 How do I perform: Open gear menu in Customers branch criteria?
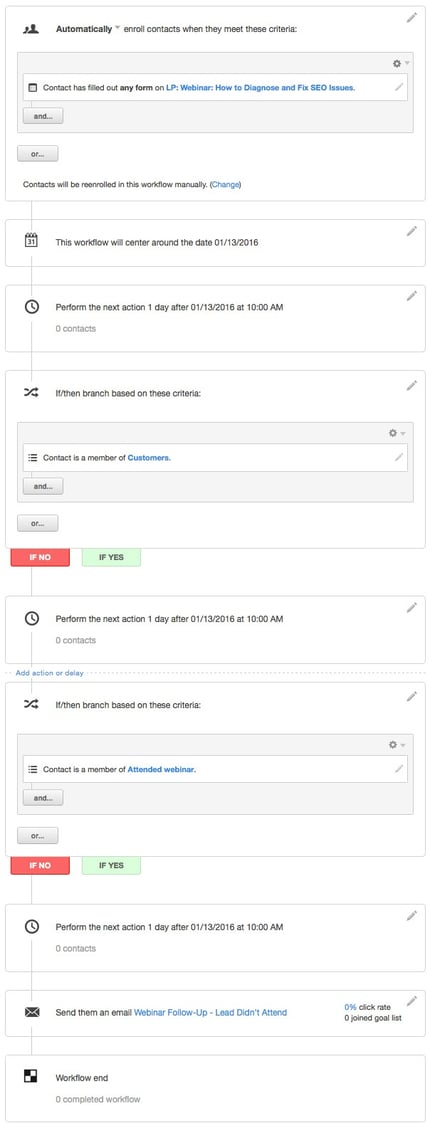click(x=397, y=433)
